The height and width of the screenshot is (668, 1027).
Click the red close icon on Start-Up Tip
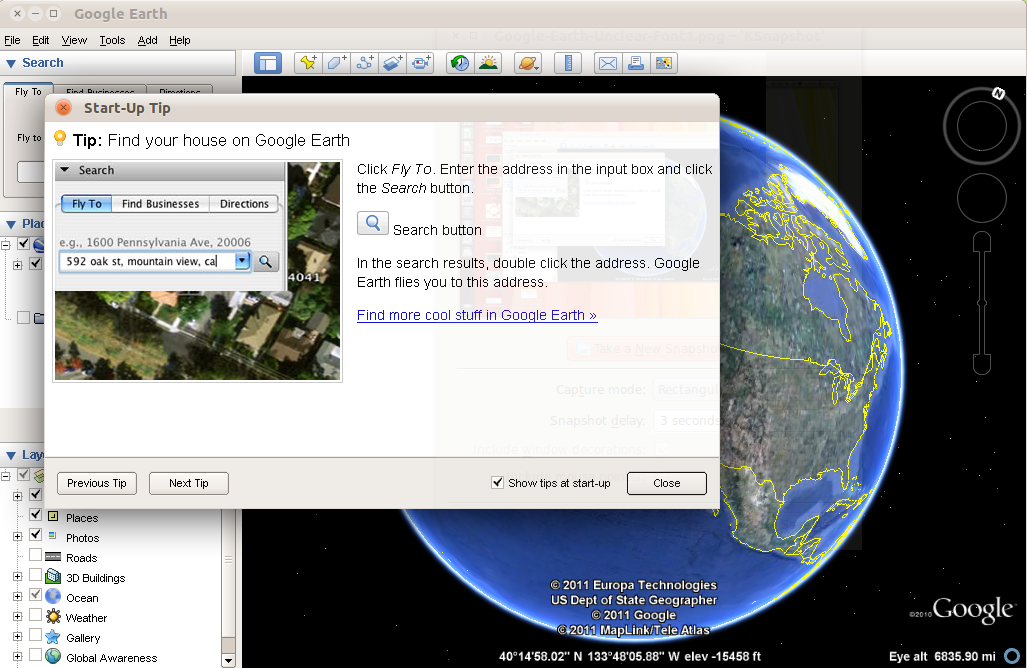click(64, 108)
